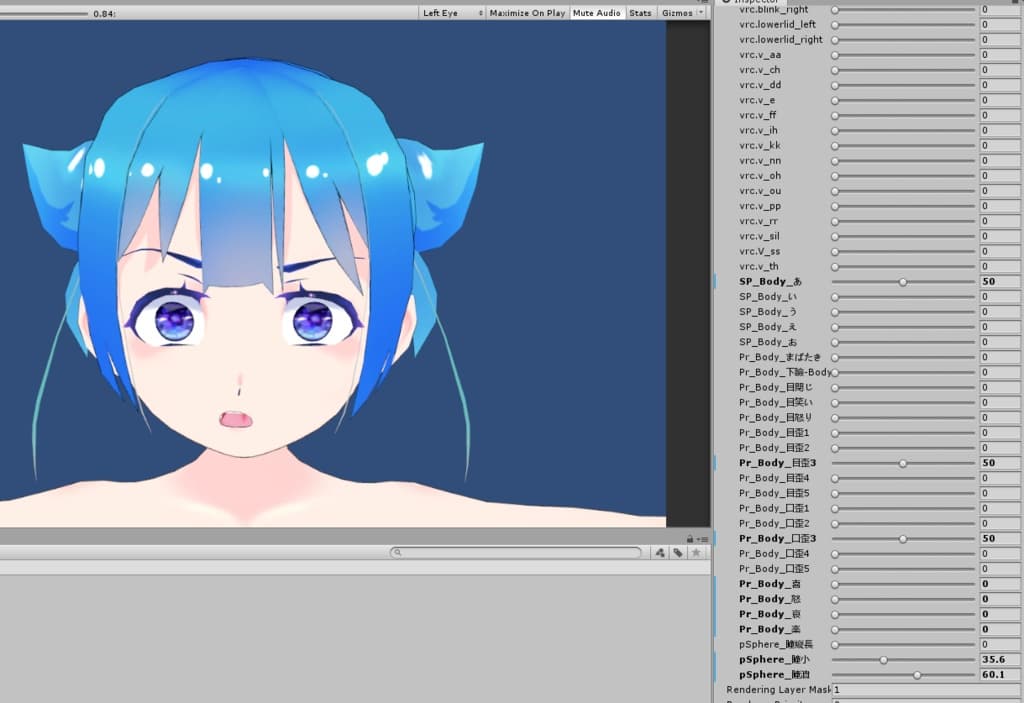This screenshot has width=1024, height=703.
Task: Click the vrc.v_aa blendshape slider
Action: coord(904,55)
